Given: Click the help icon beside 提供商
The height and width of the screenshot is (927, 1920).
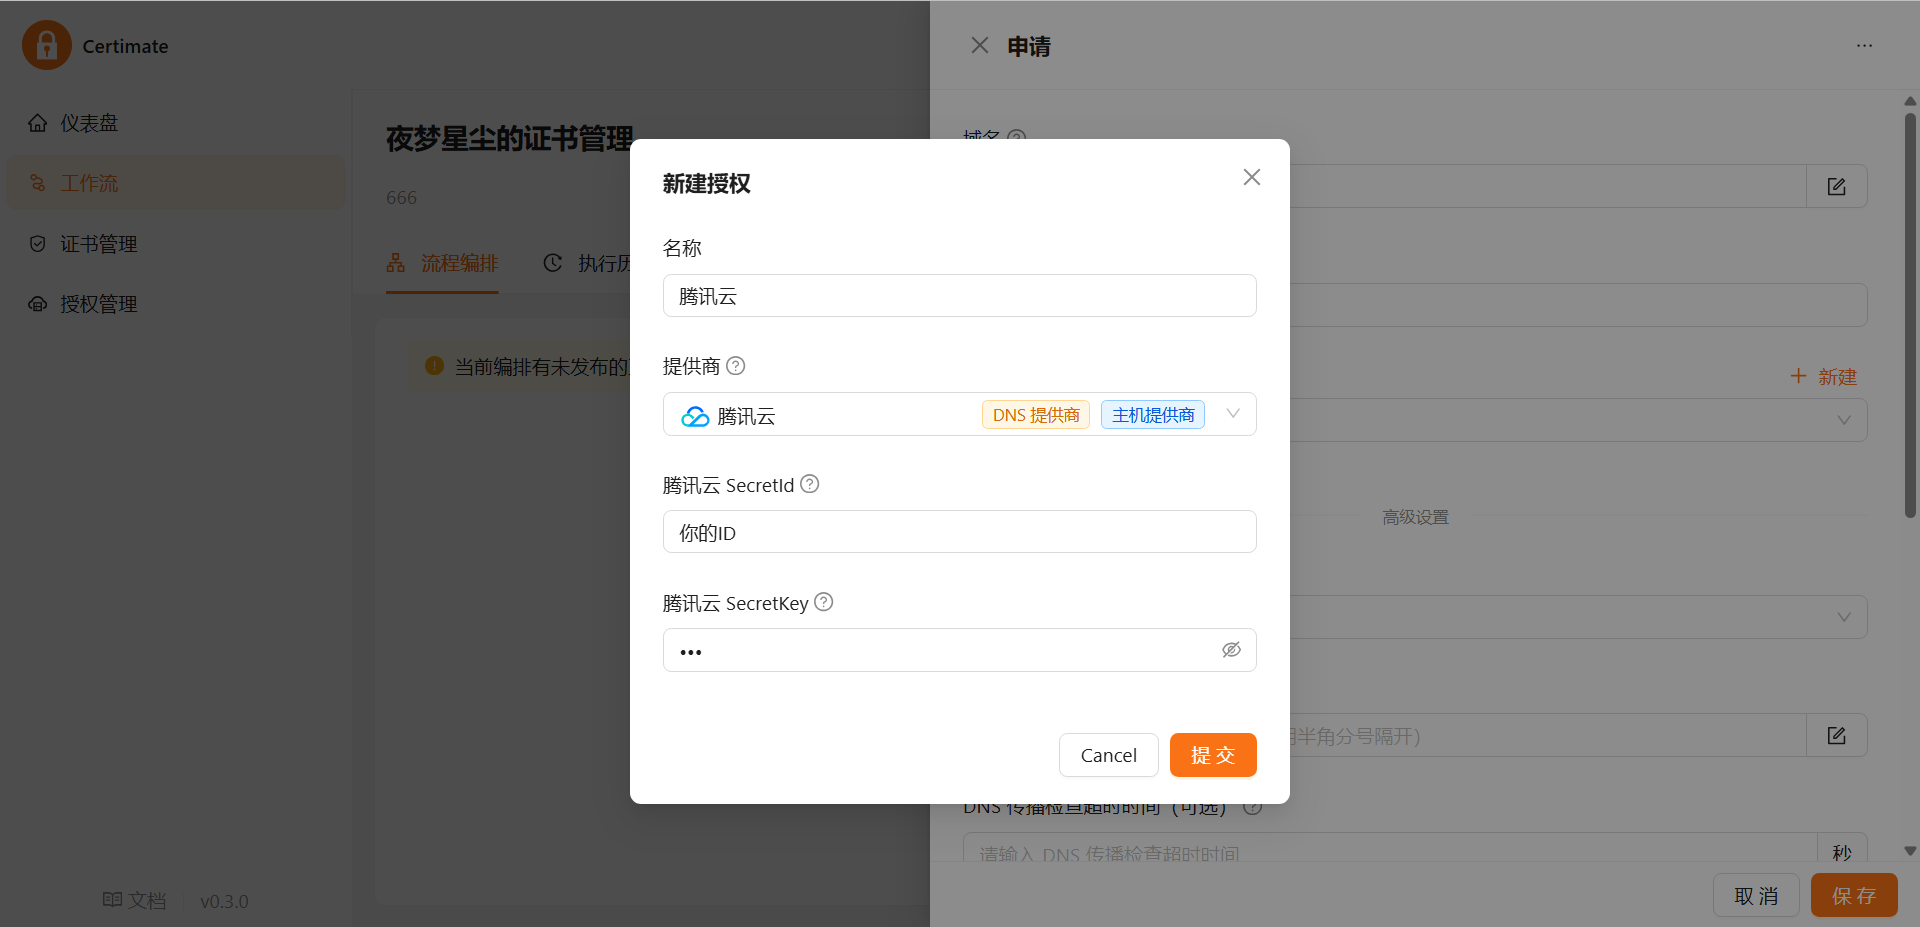Looking at the screenshot, I should [x=735, y=366].
